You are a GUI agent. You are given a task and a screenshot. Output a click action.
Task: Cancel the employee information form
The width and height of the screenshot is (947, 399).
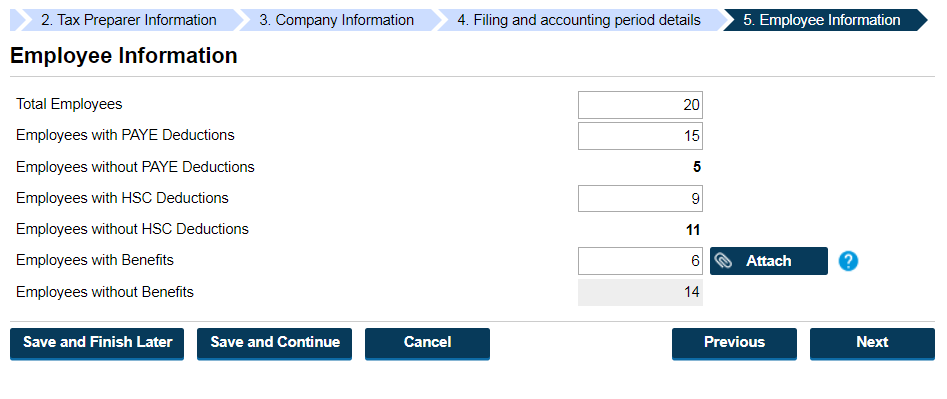coord(427,343)
